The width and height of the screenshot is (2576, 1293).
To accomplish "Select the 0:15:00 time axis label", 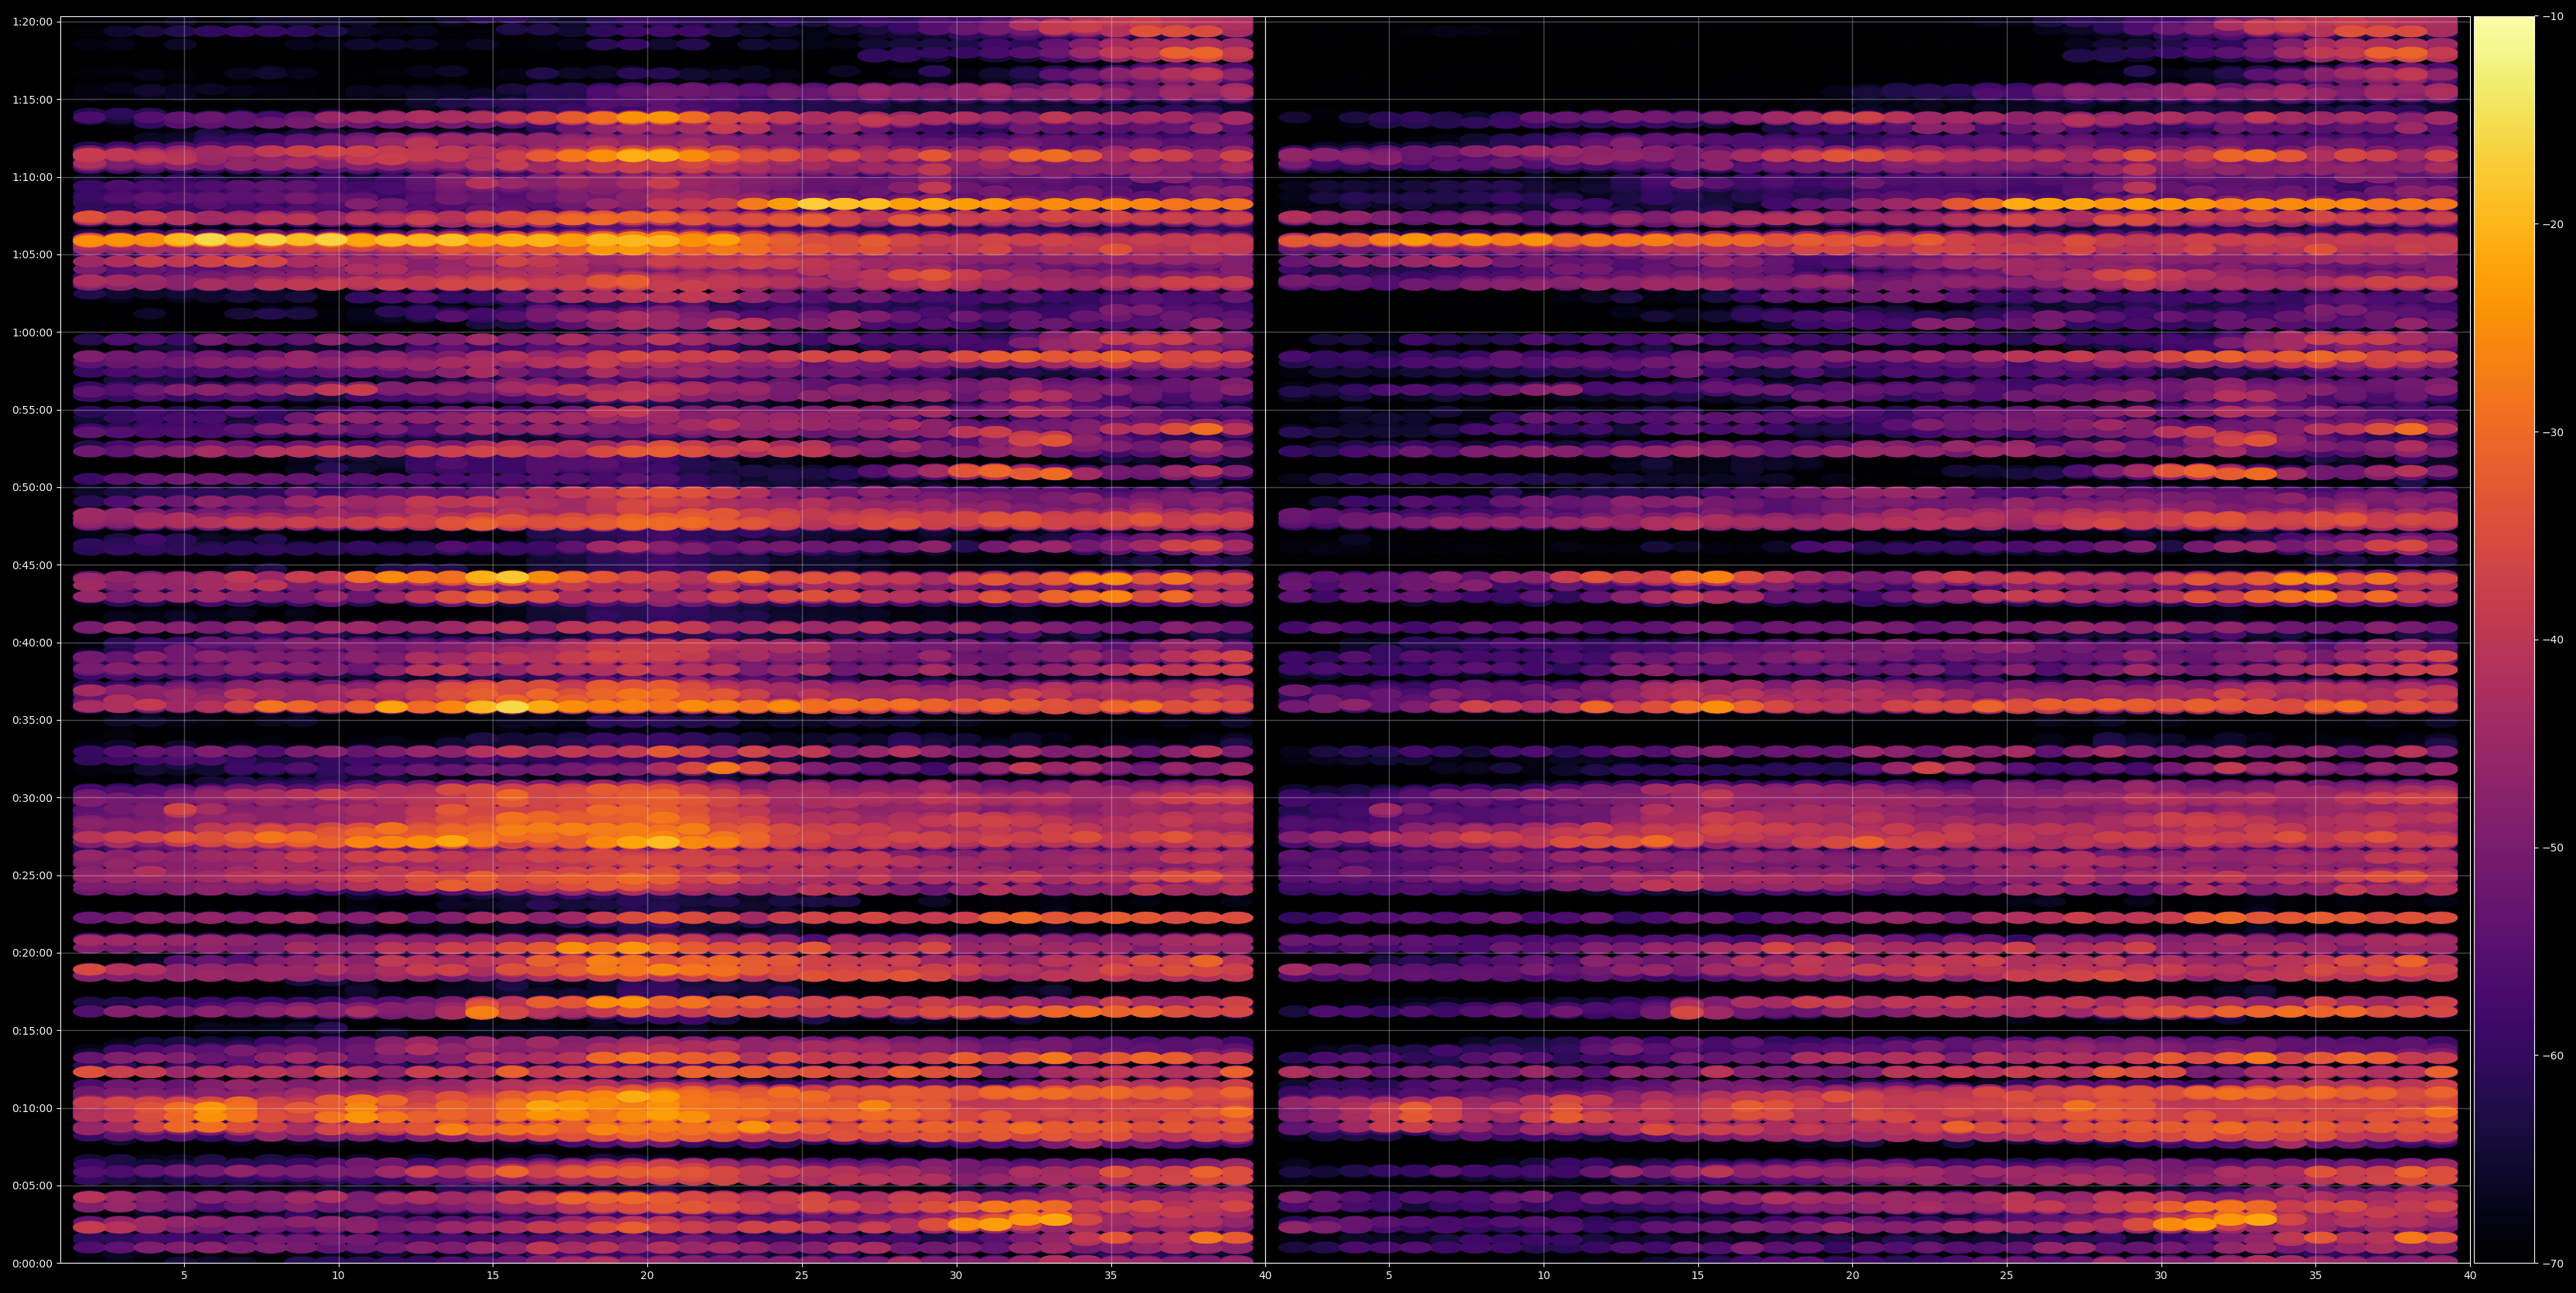I will coord(32,1031).
